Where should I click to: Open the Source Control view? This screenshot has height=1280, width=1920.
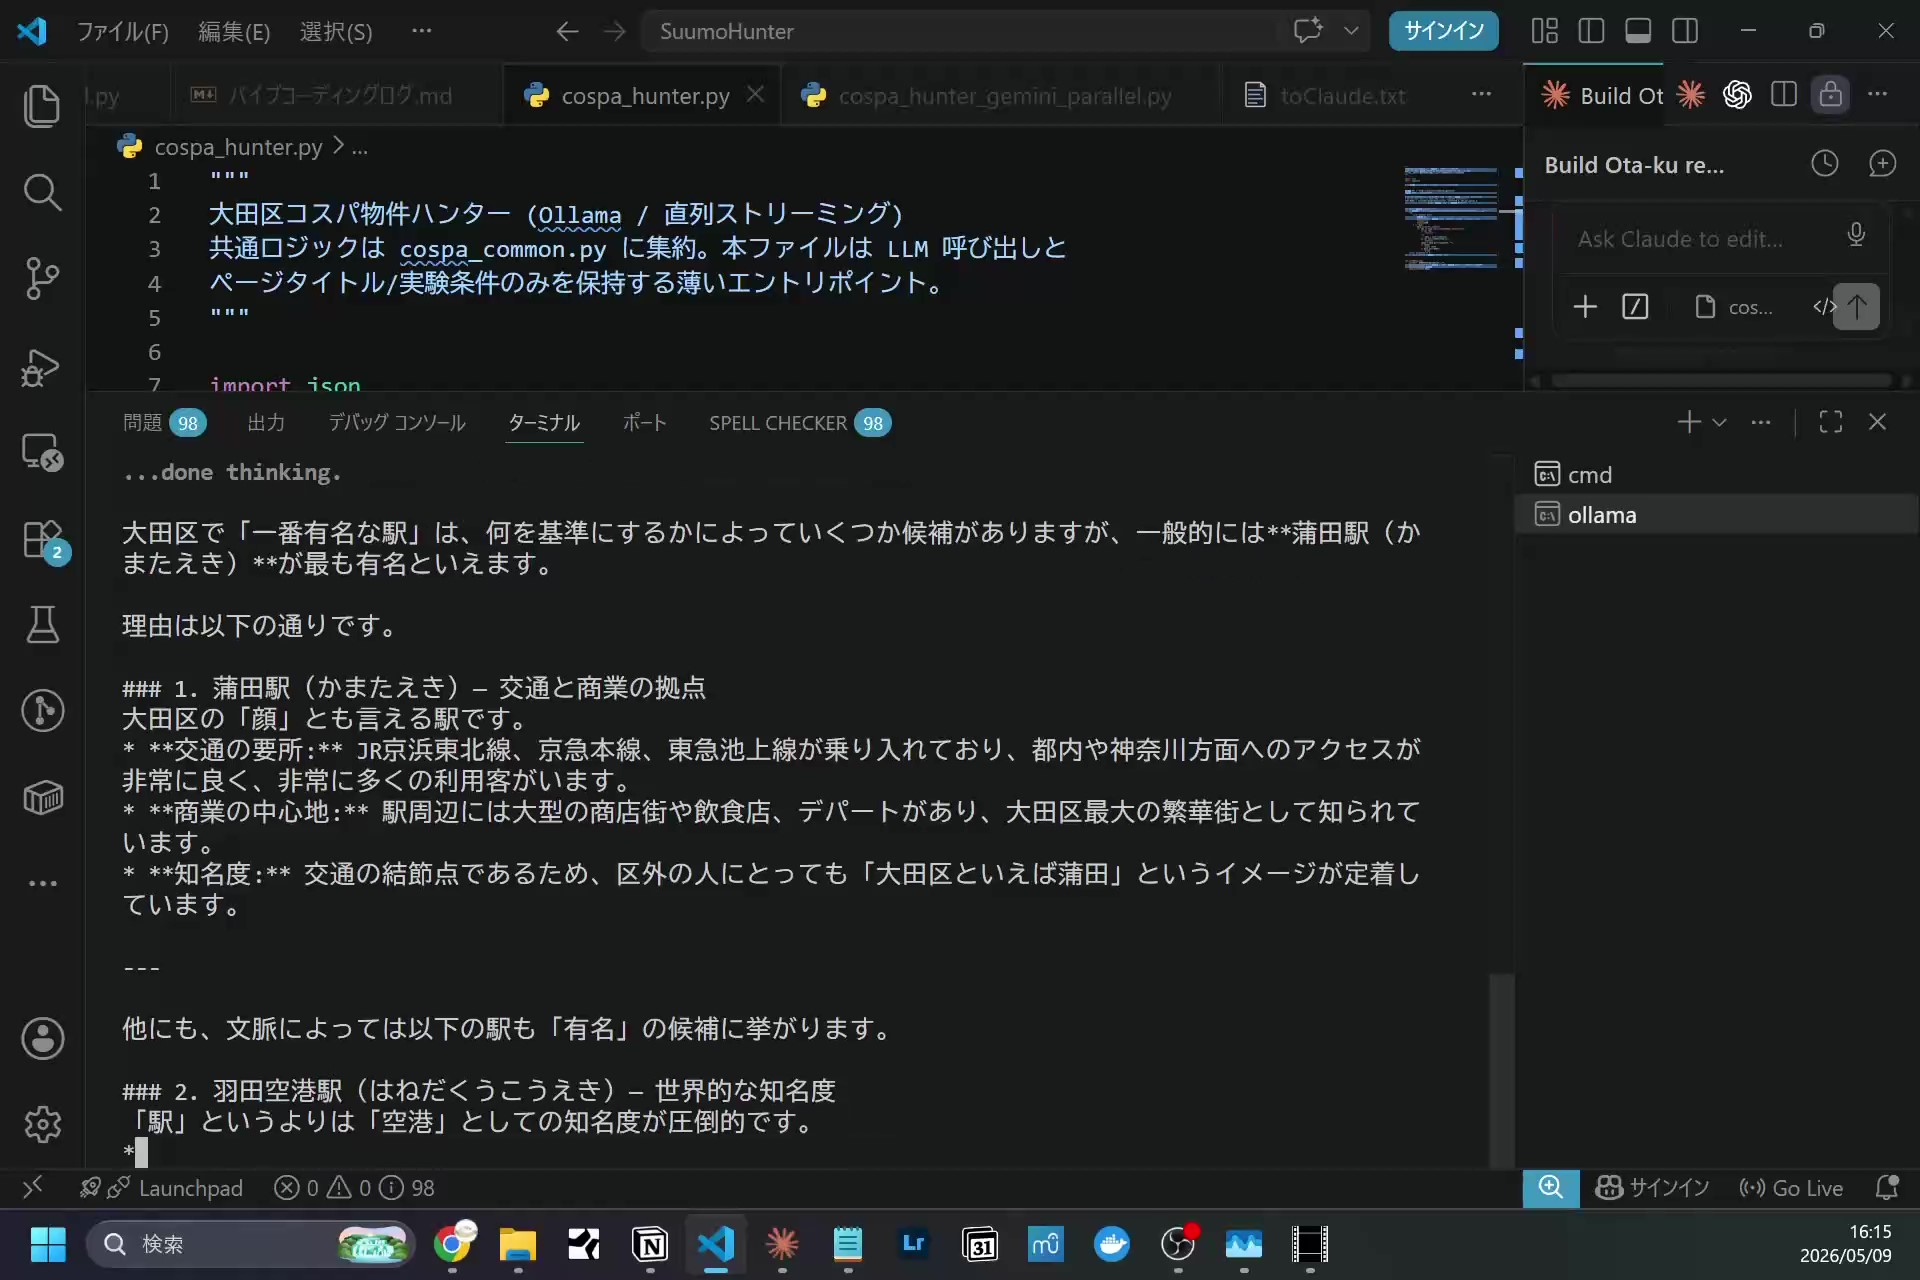42,278
